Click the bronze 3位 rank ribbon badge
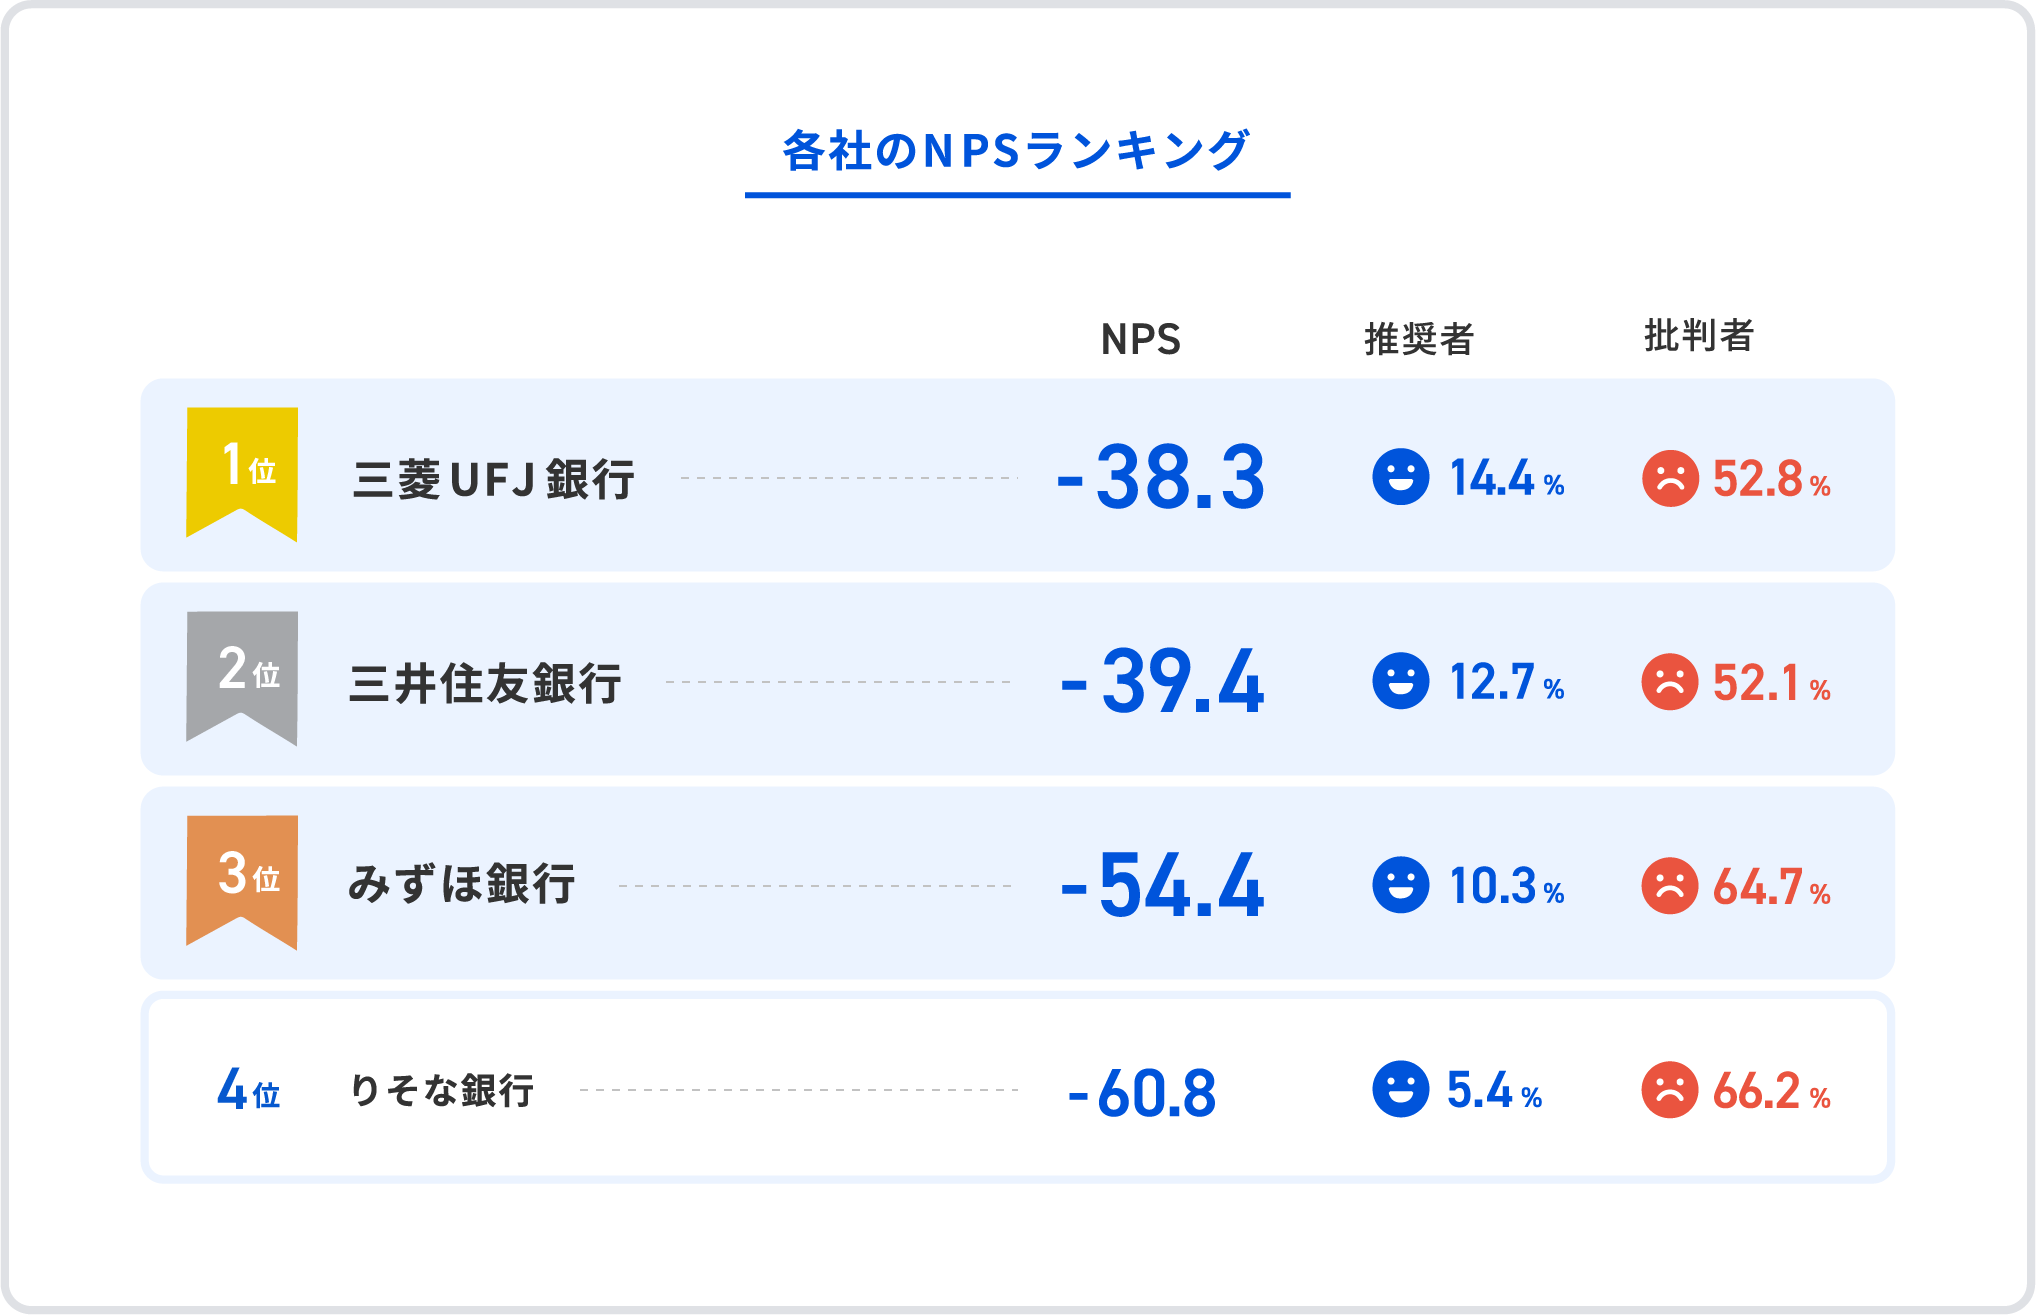This screenshot has width=2036, height=1315. click(x=242, y=878)
